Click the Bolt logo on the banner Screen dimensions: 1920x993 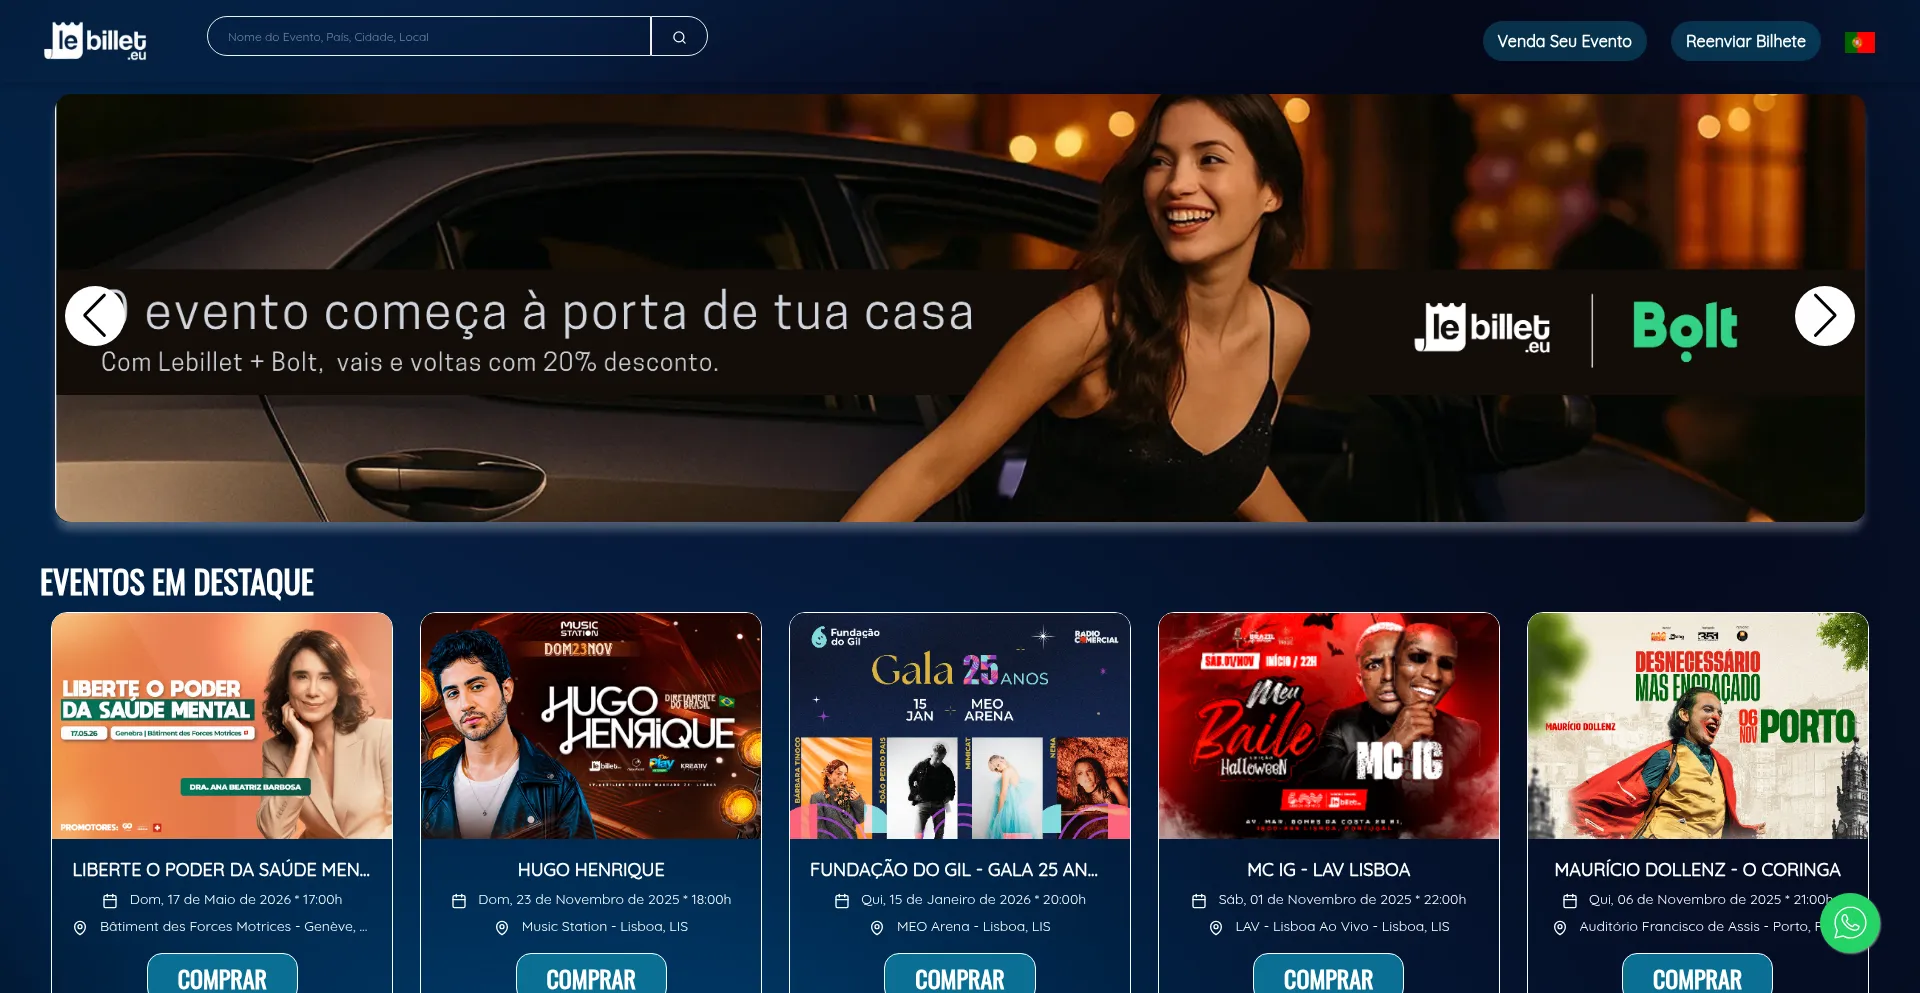[x=1685, y=330]
